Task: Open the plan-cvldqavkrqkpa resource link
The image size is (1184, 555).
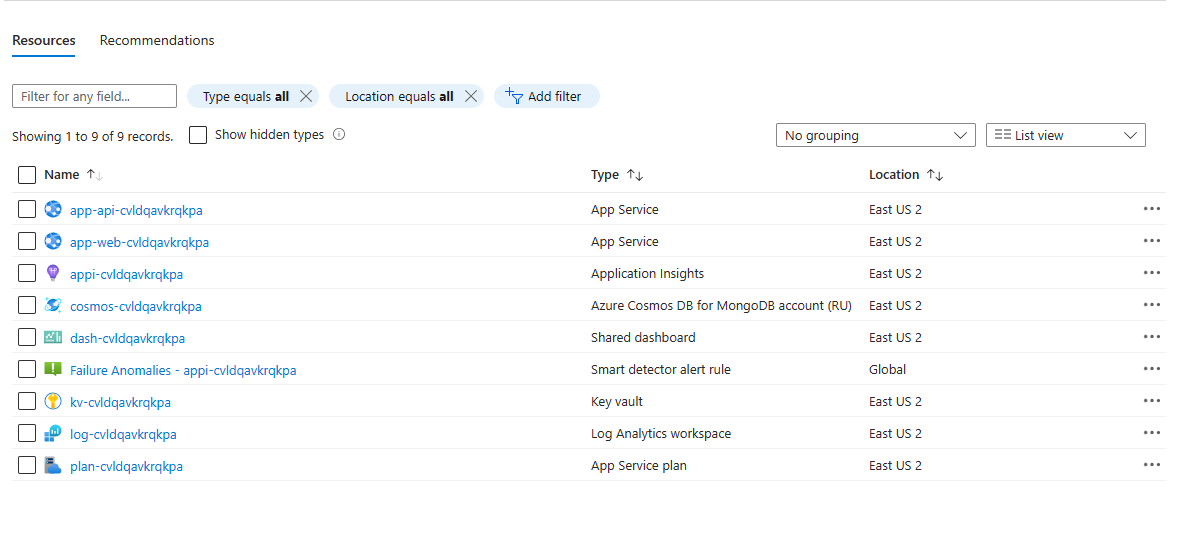Action: pos(126,467)
